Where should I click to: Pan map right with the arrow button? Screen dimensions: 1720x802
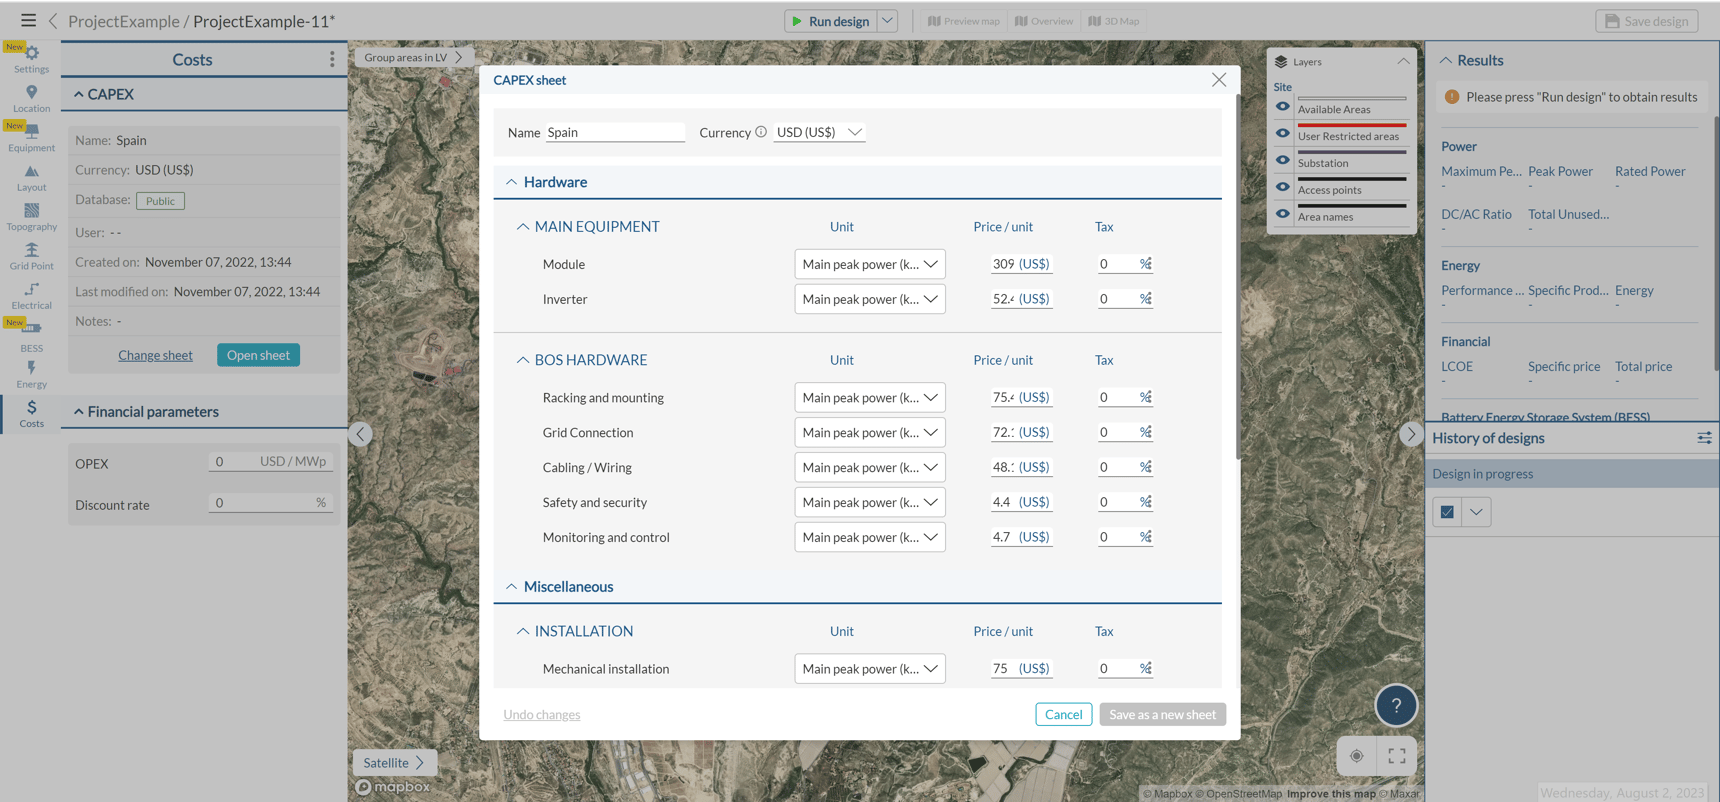[x=1410, y=434]
